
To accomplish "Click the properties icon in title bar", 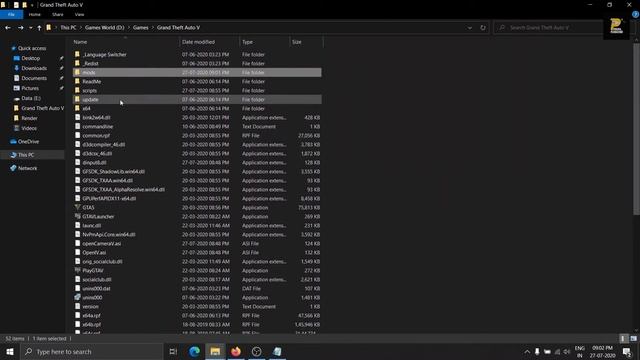I will 16,5.
